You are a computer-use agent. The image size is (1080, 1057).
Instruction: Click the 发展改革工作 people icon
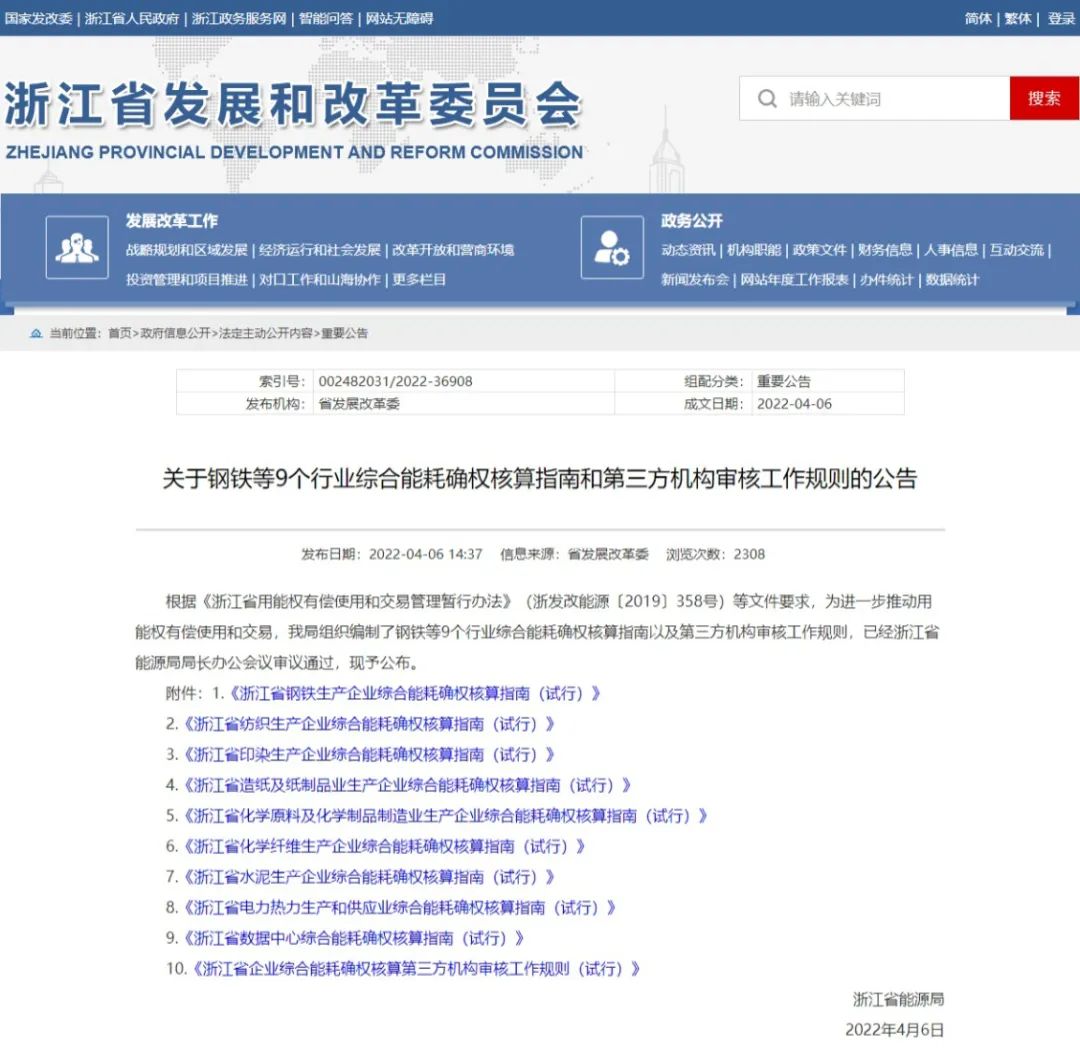[77, 247]
